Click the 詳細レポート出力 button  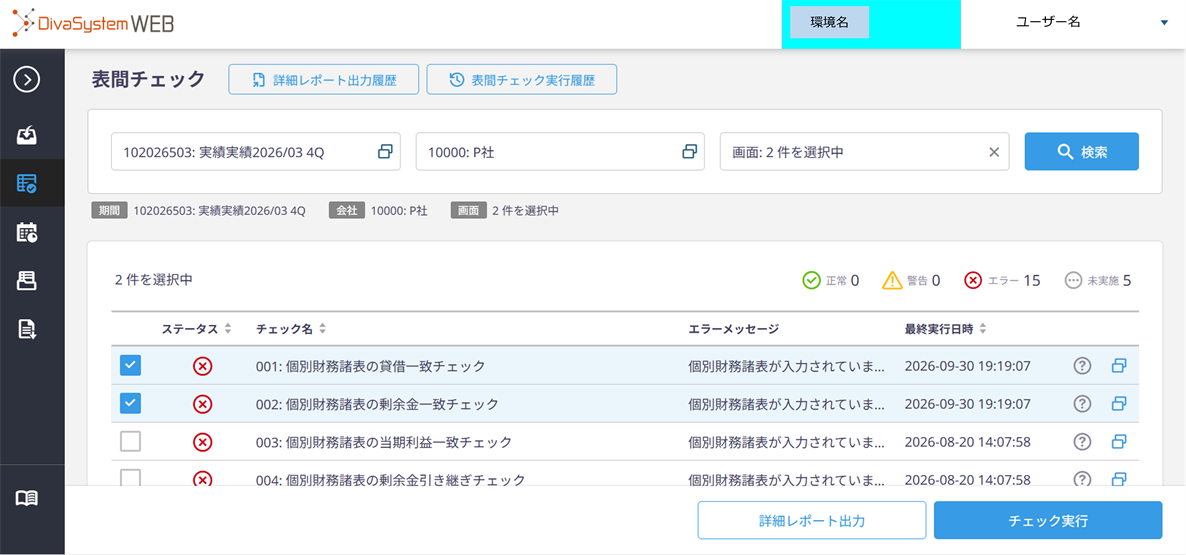pos(812,520)
